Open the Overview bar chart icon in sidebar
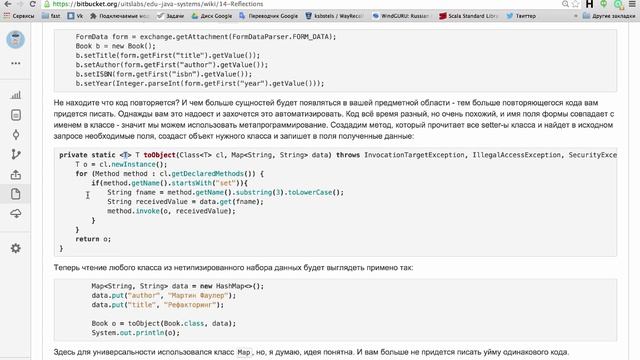 pyautogui.click(x=16, y=95)
